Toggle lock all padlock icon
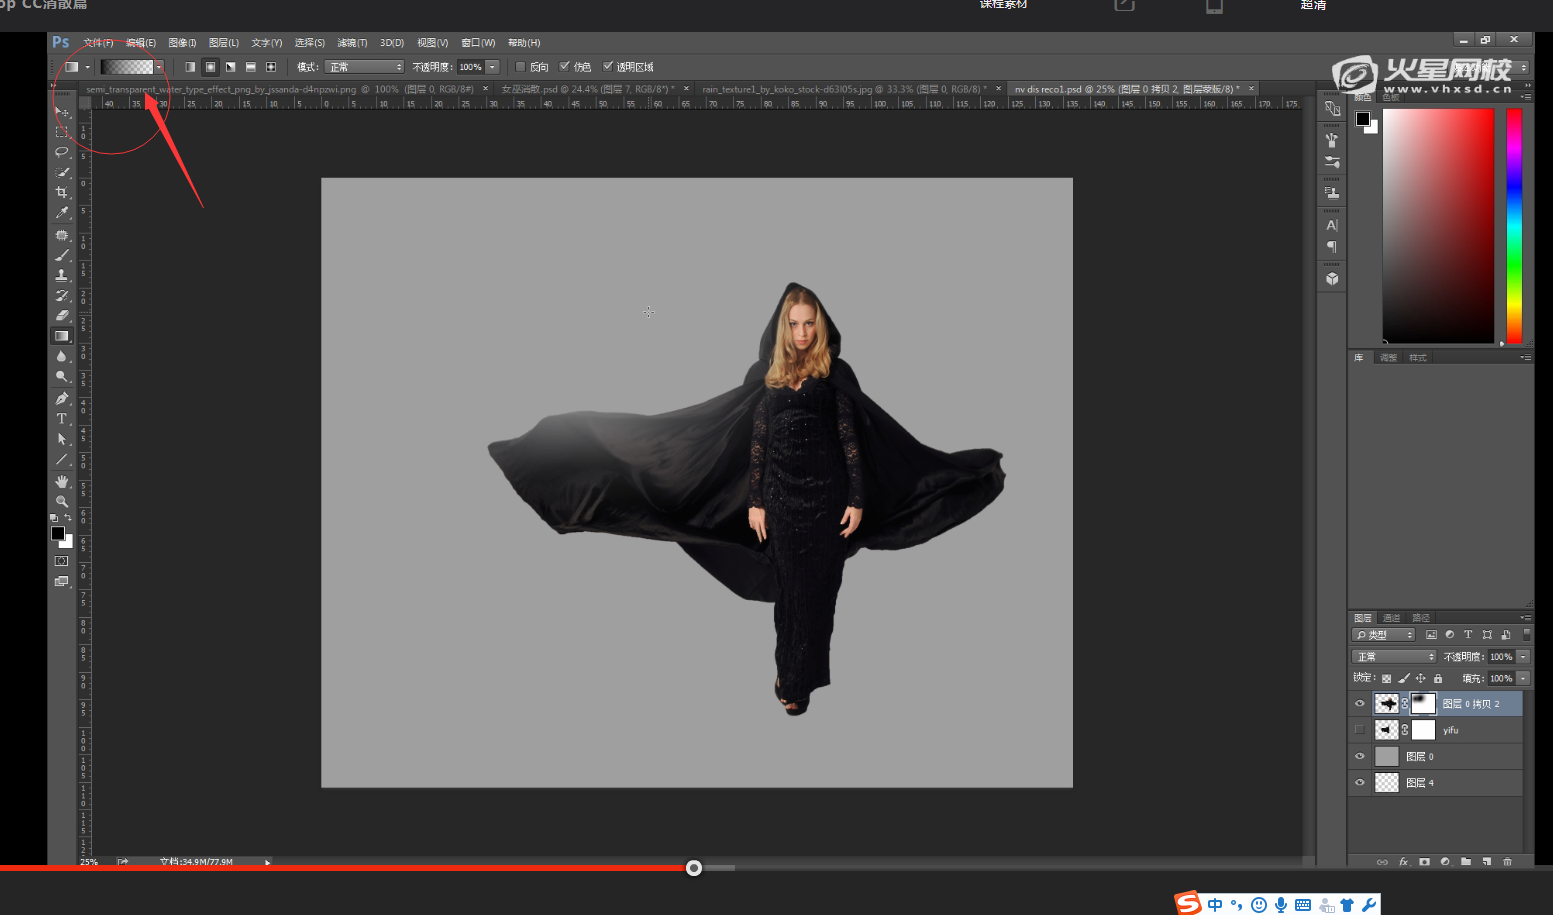This screenshot has width=1553, height=915. pyautogui.click(x=1438, y=678)
